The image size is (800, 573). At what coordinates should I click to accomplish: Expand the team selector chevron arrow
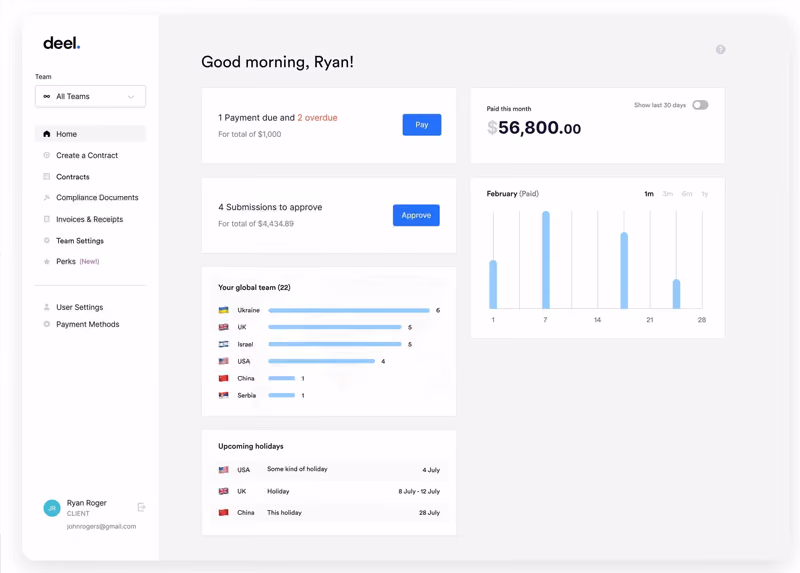(131, 96)
